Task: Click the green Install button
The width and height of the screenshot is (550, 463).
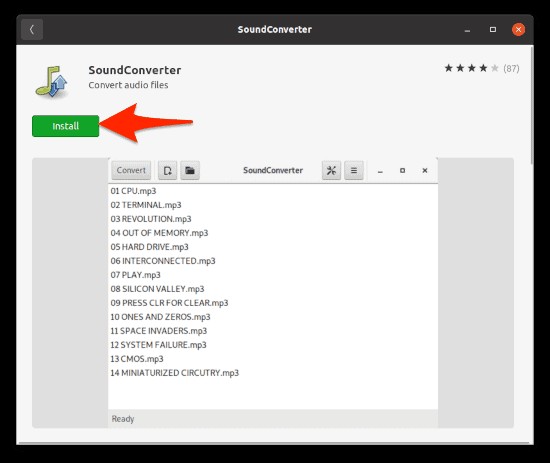Action: coord(65,126)
